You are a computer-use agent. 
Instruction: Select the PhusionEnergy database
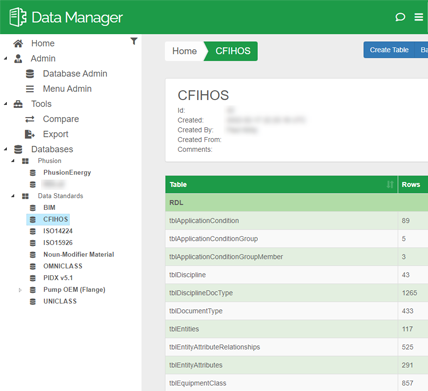click(x=67, y=173)
